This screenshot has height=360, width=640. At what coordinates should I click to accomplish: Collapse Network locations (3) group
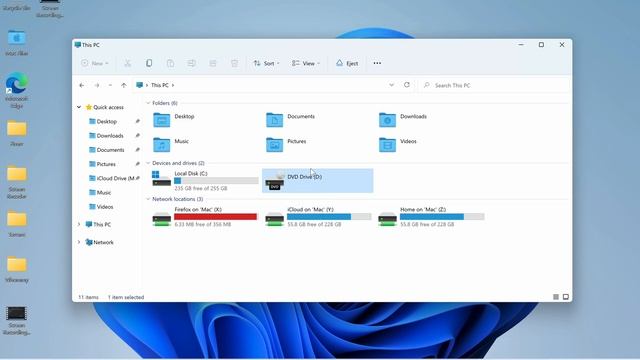pos(148,199)
